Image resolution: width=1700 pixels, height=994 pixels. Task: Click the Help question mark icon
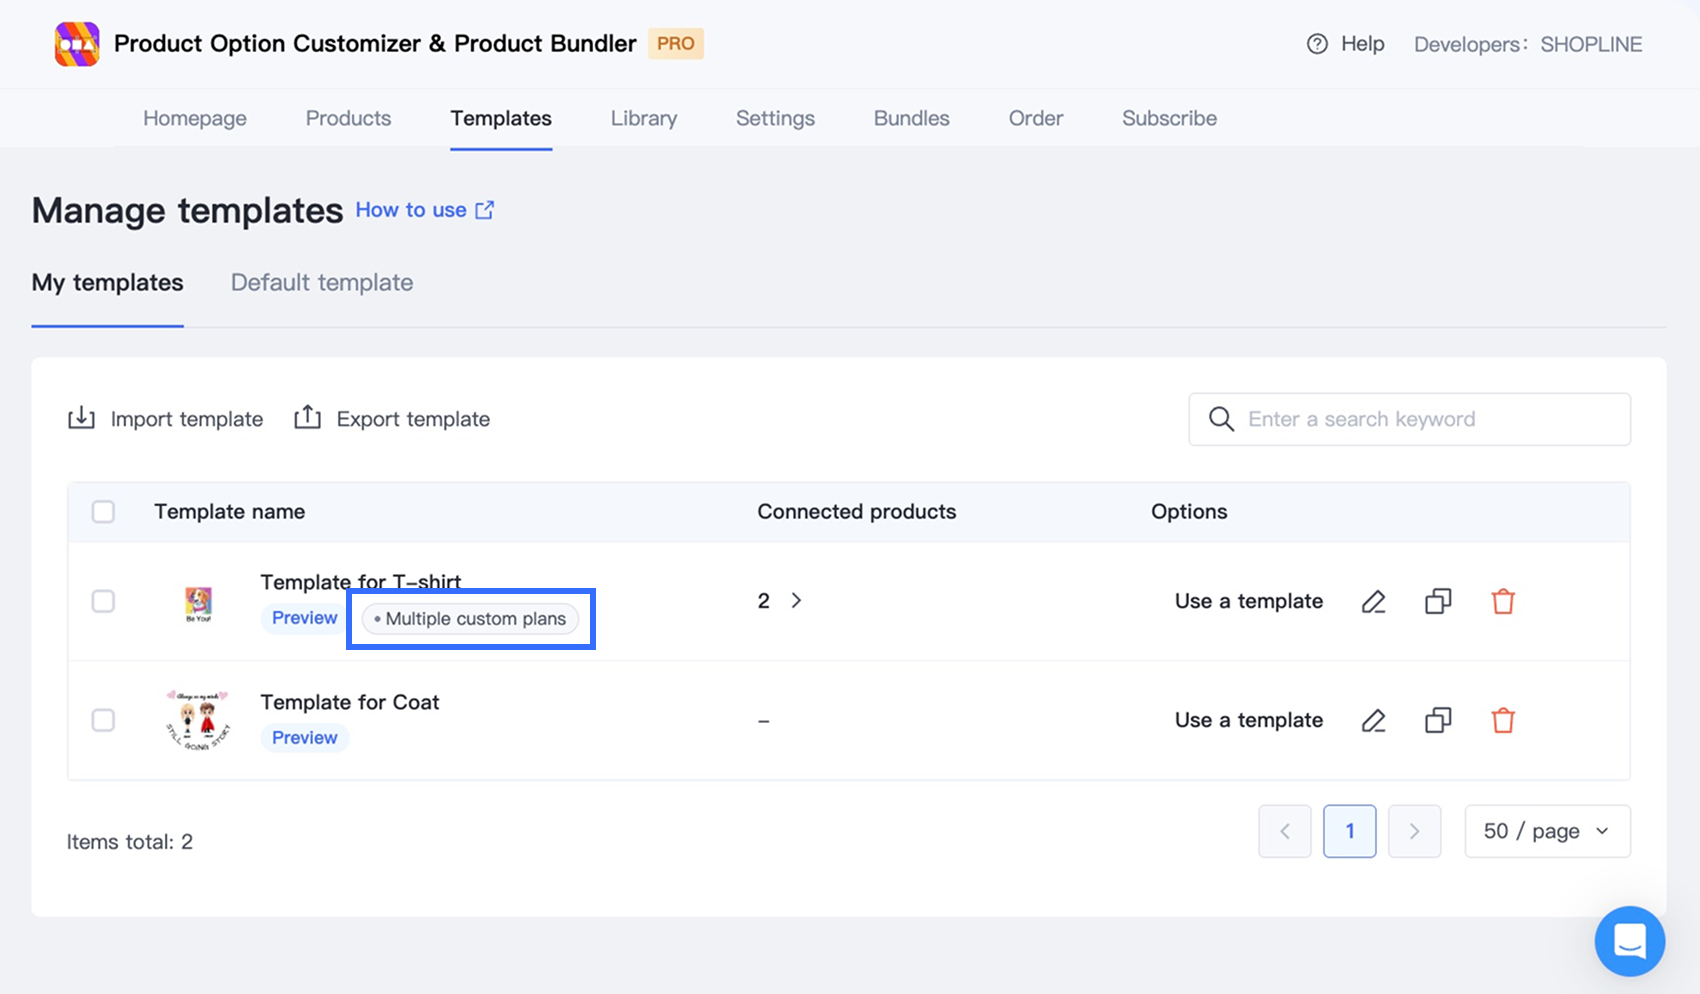1317,44
